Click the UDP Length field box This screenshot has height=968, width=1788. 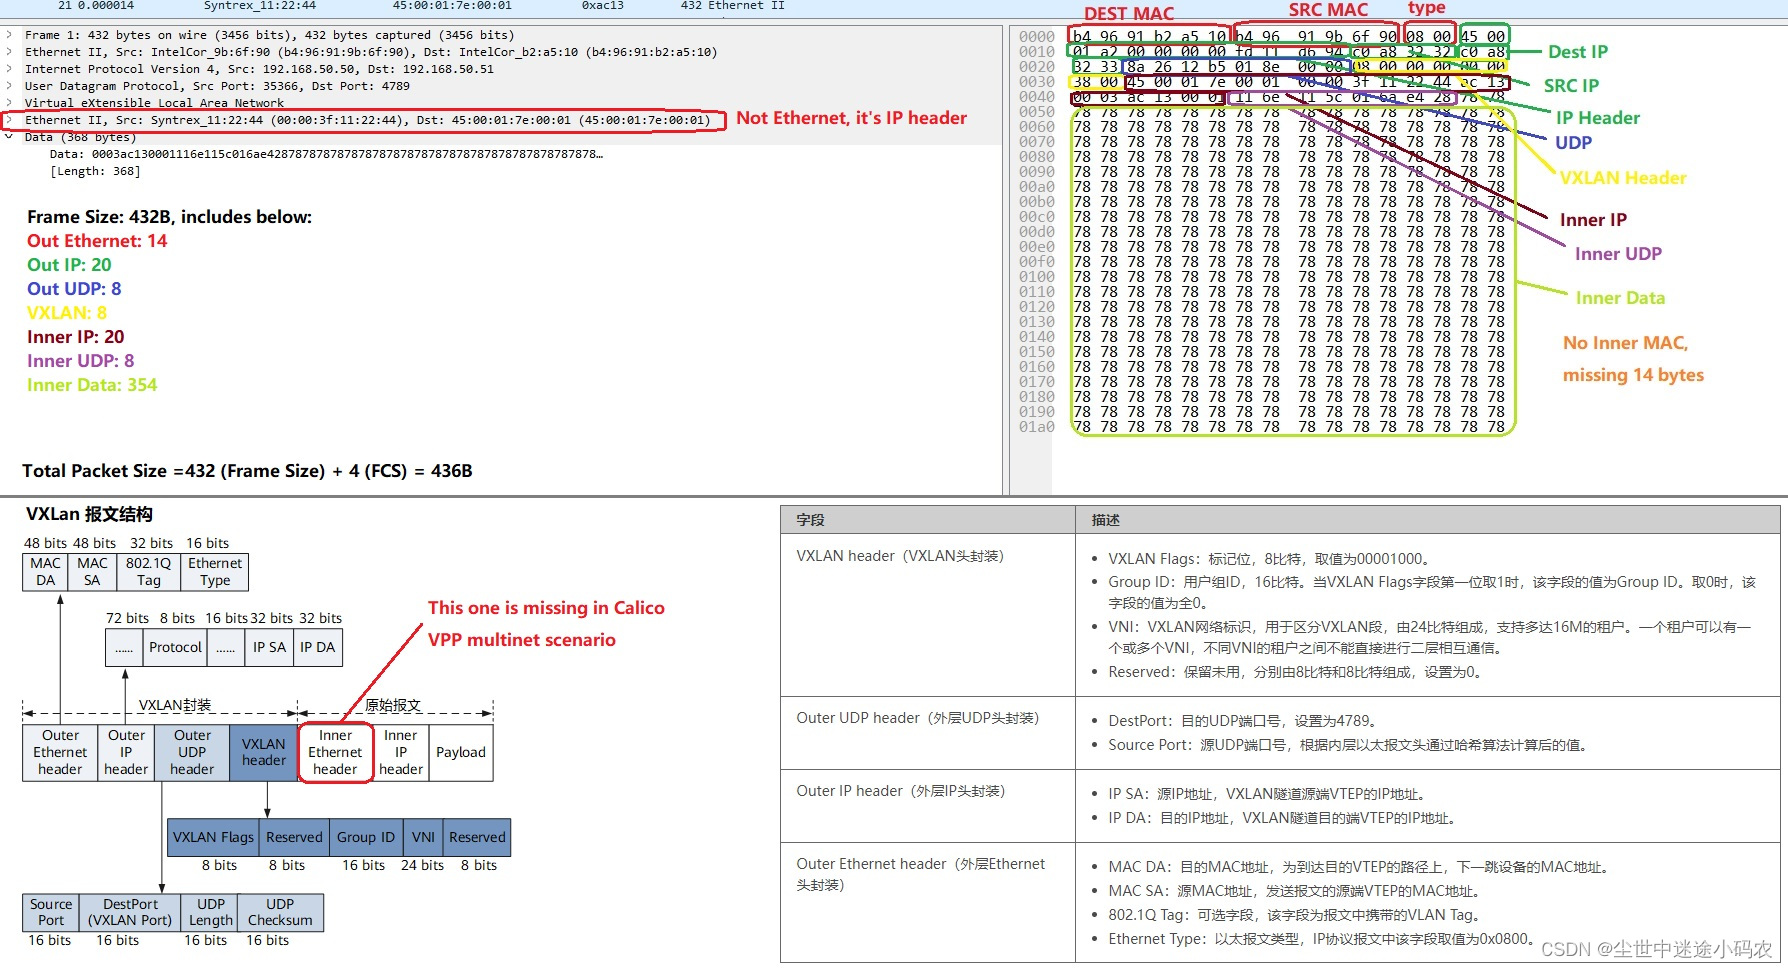(211, 912)
